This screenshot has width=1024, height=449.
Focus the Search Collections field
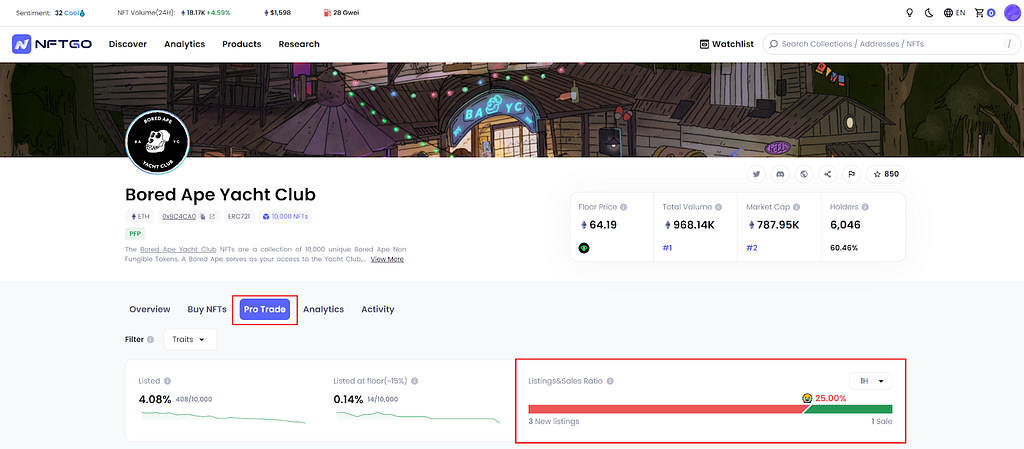tap(891, 44)
